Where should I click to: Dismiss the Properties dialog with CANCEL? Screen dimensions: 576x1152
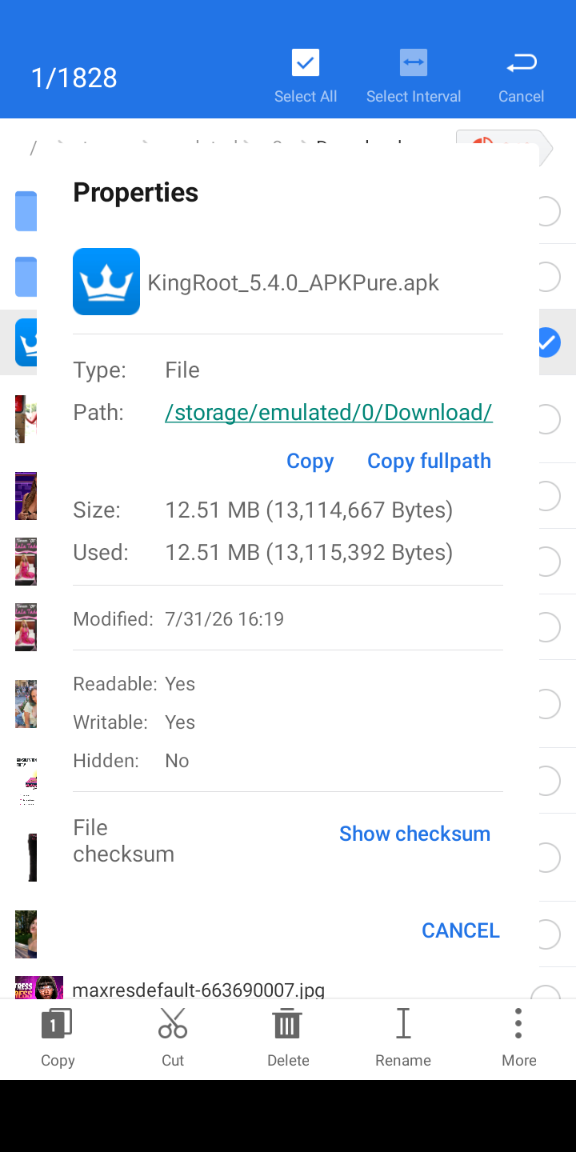[x=461, y=931]
